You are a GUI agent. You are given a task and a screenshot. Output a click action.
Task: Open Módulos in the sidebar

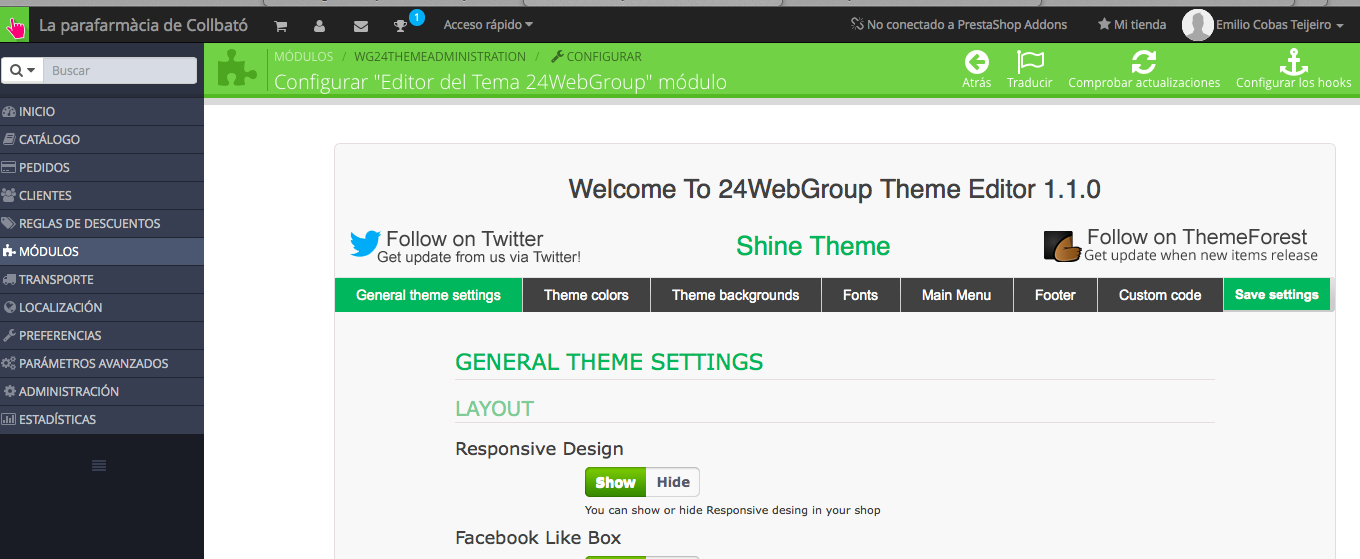tap(102, 252)
